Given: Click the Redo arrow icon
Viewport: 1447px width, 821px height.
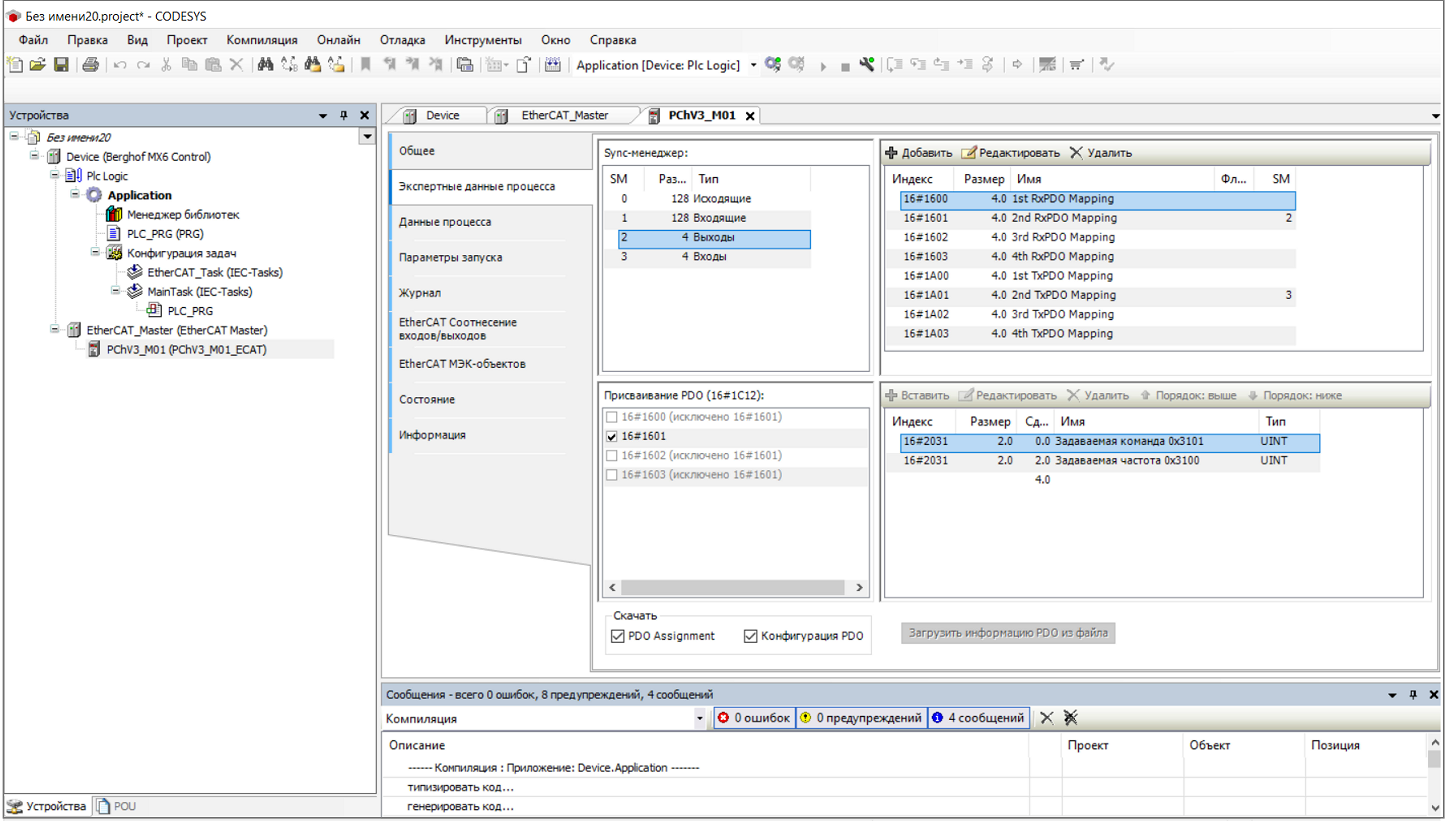Looking at the screenshot, I should [x=143, y=65].
